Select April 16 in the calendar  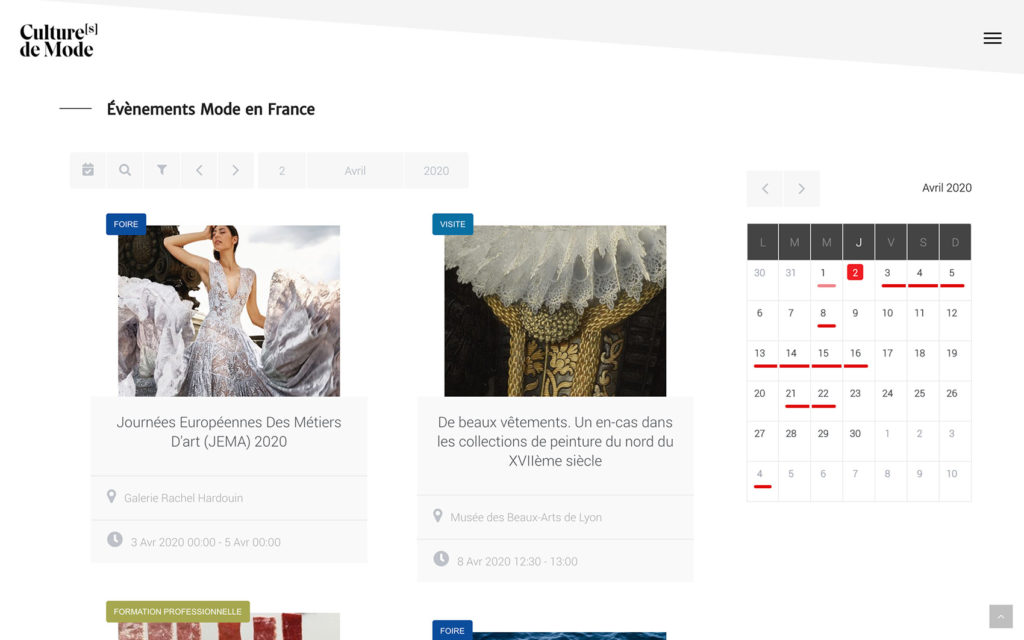[856, 353]
